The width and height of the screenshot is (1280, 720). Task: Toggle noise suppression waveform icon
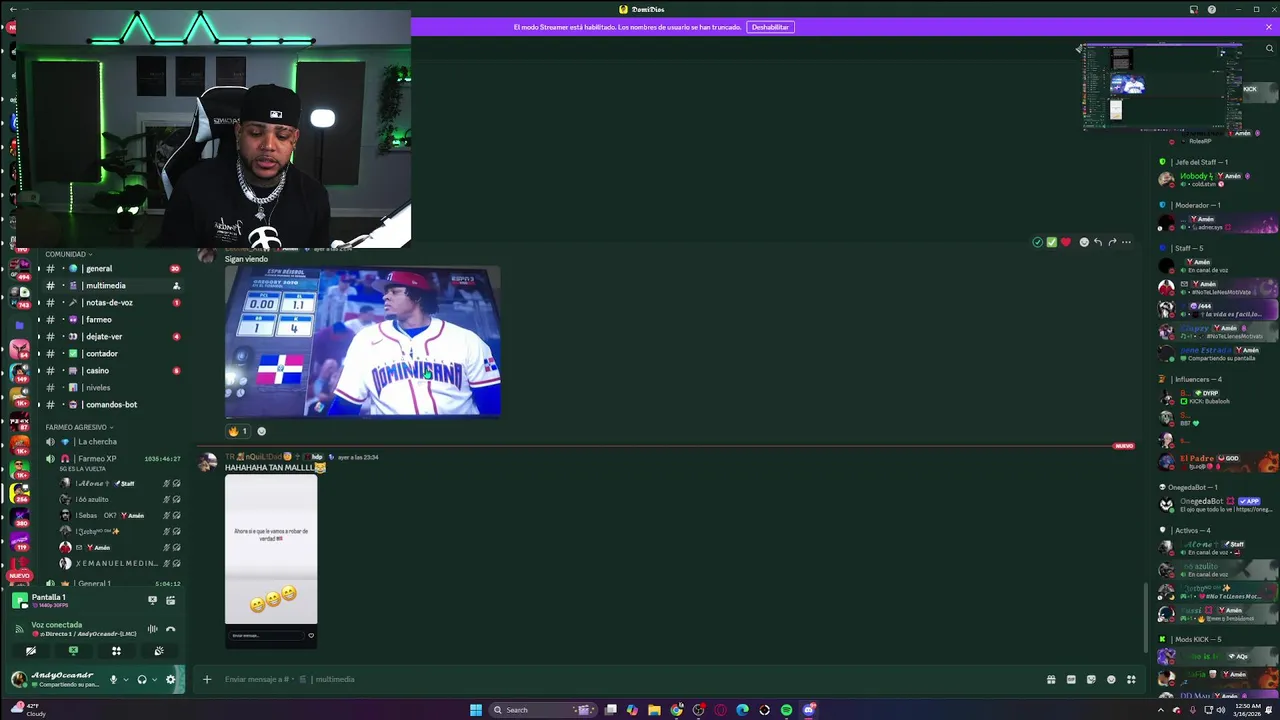pos(152,629)
